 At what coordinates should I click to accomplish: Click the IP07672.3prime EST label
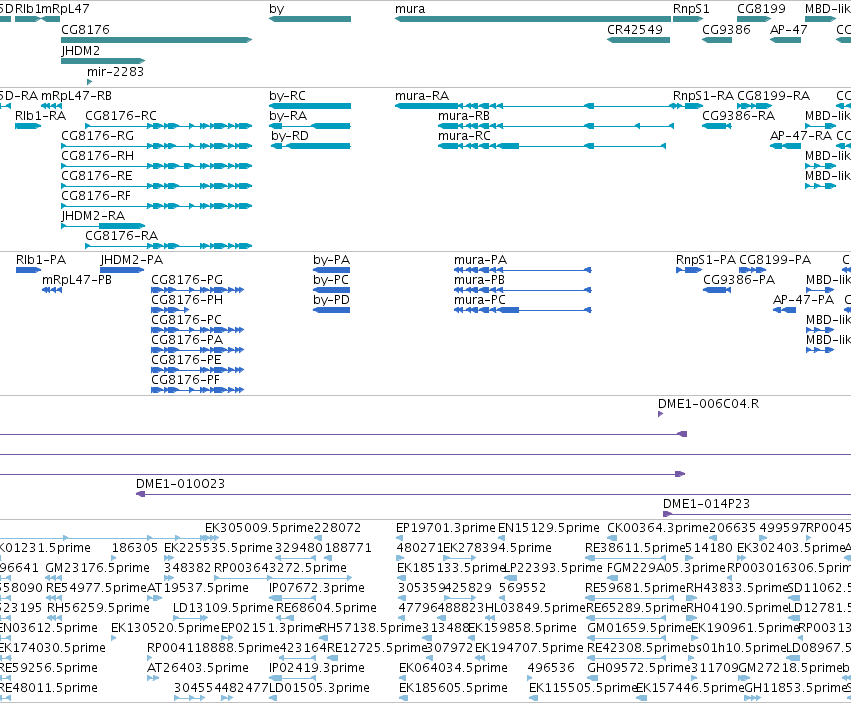pyautogui.click(x=317, y=588)
